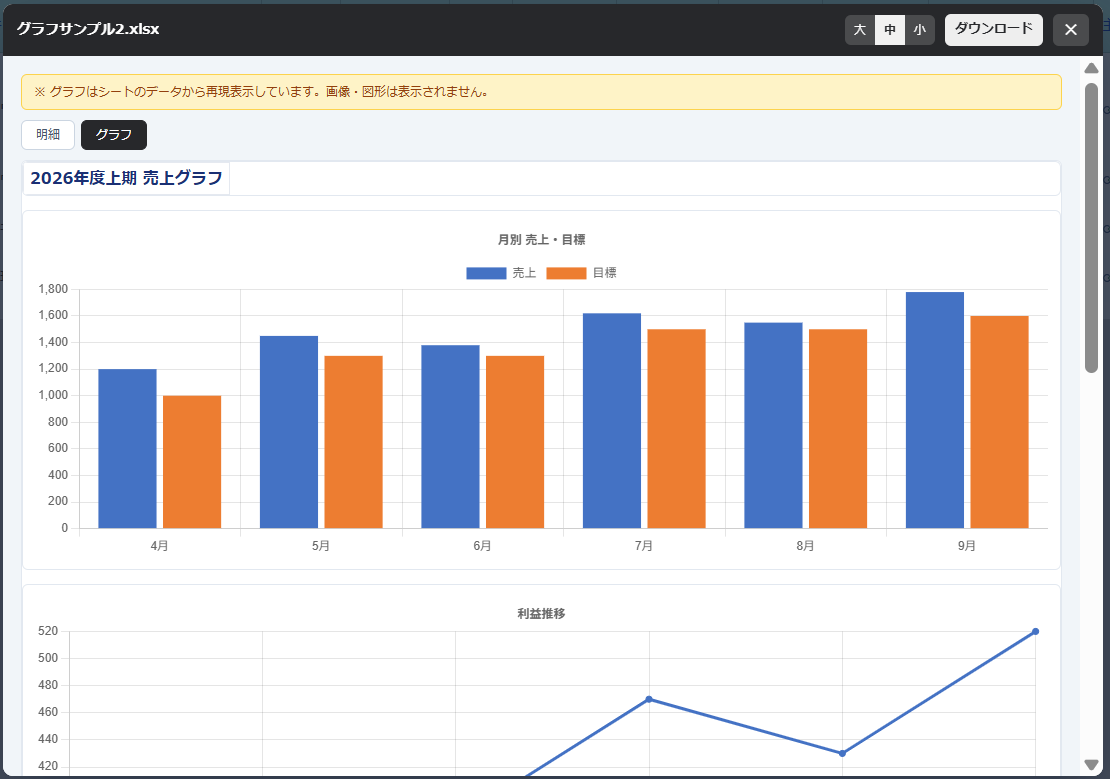Image resolution: width=1110 pixels, height=779 pixels.
Task: Click the 6月 orange 目標 bar
Action: click(x=515, y=442)
